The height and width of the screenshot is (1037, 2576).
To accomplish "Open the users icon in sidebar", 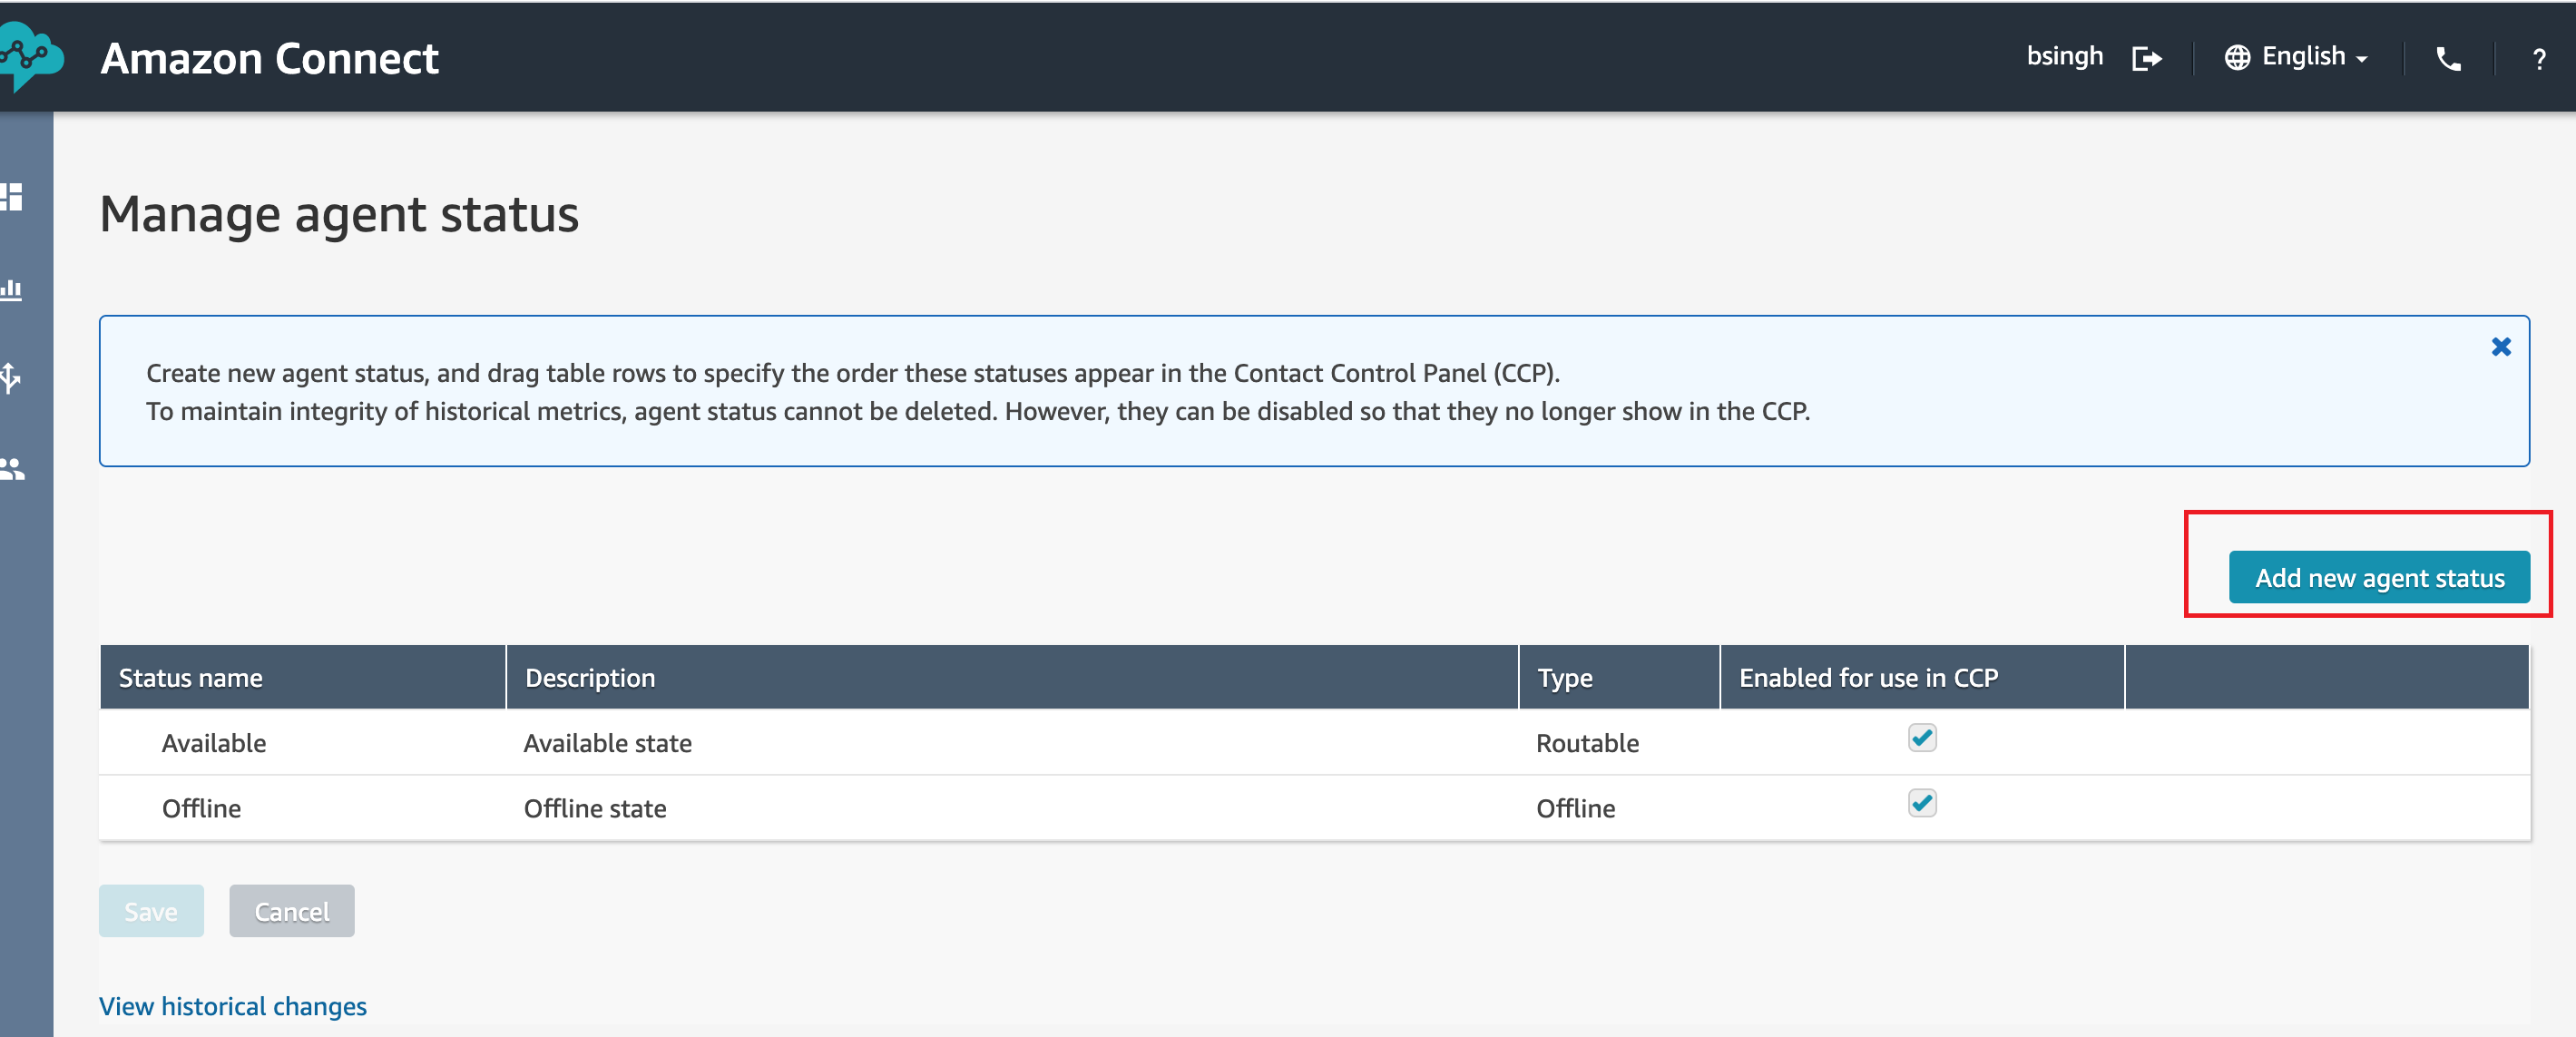I will [13, 469].
